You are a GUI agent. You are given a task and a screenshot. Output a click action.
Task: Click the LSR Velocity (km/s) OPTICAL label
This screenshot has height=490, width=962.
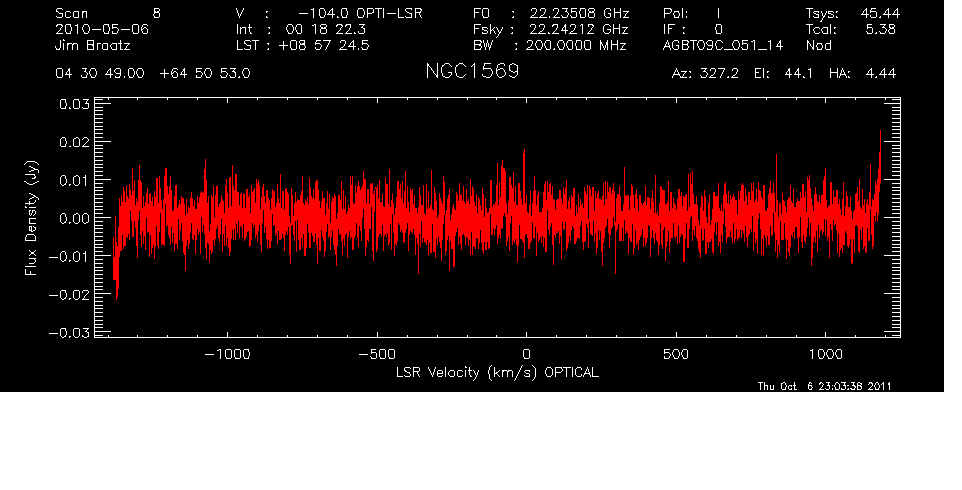coord(497,372)
